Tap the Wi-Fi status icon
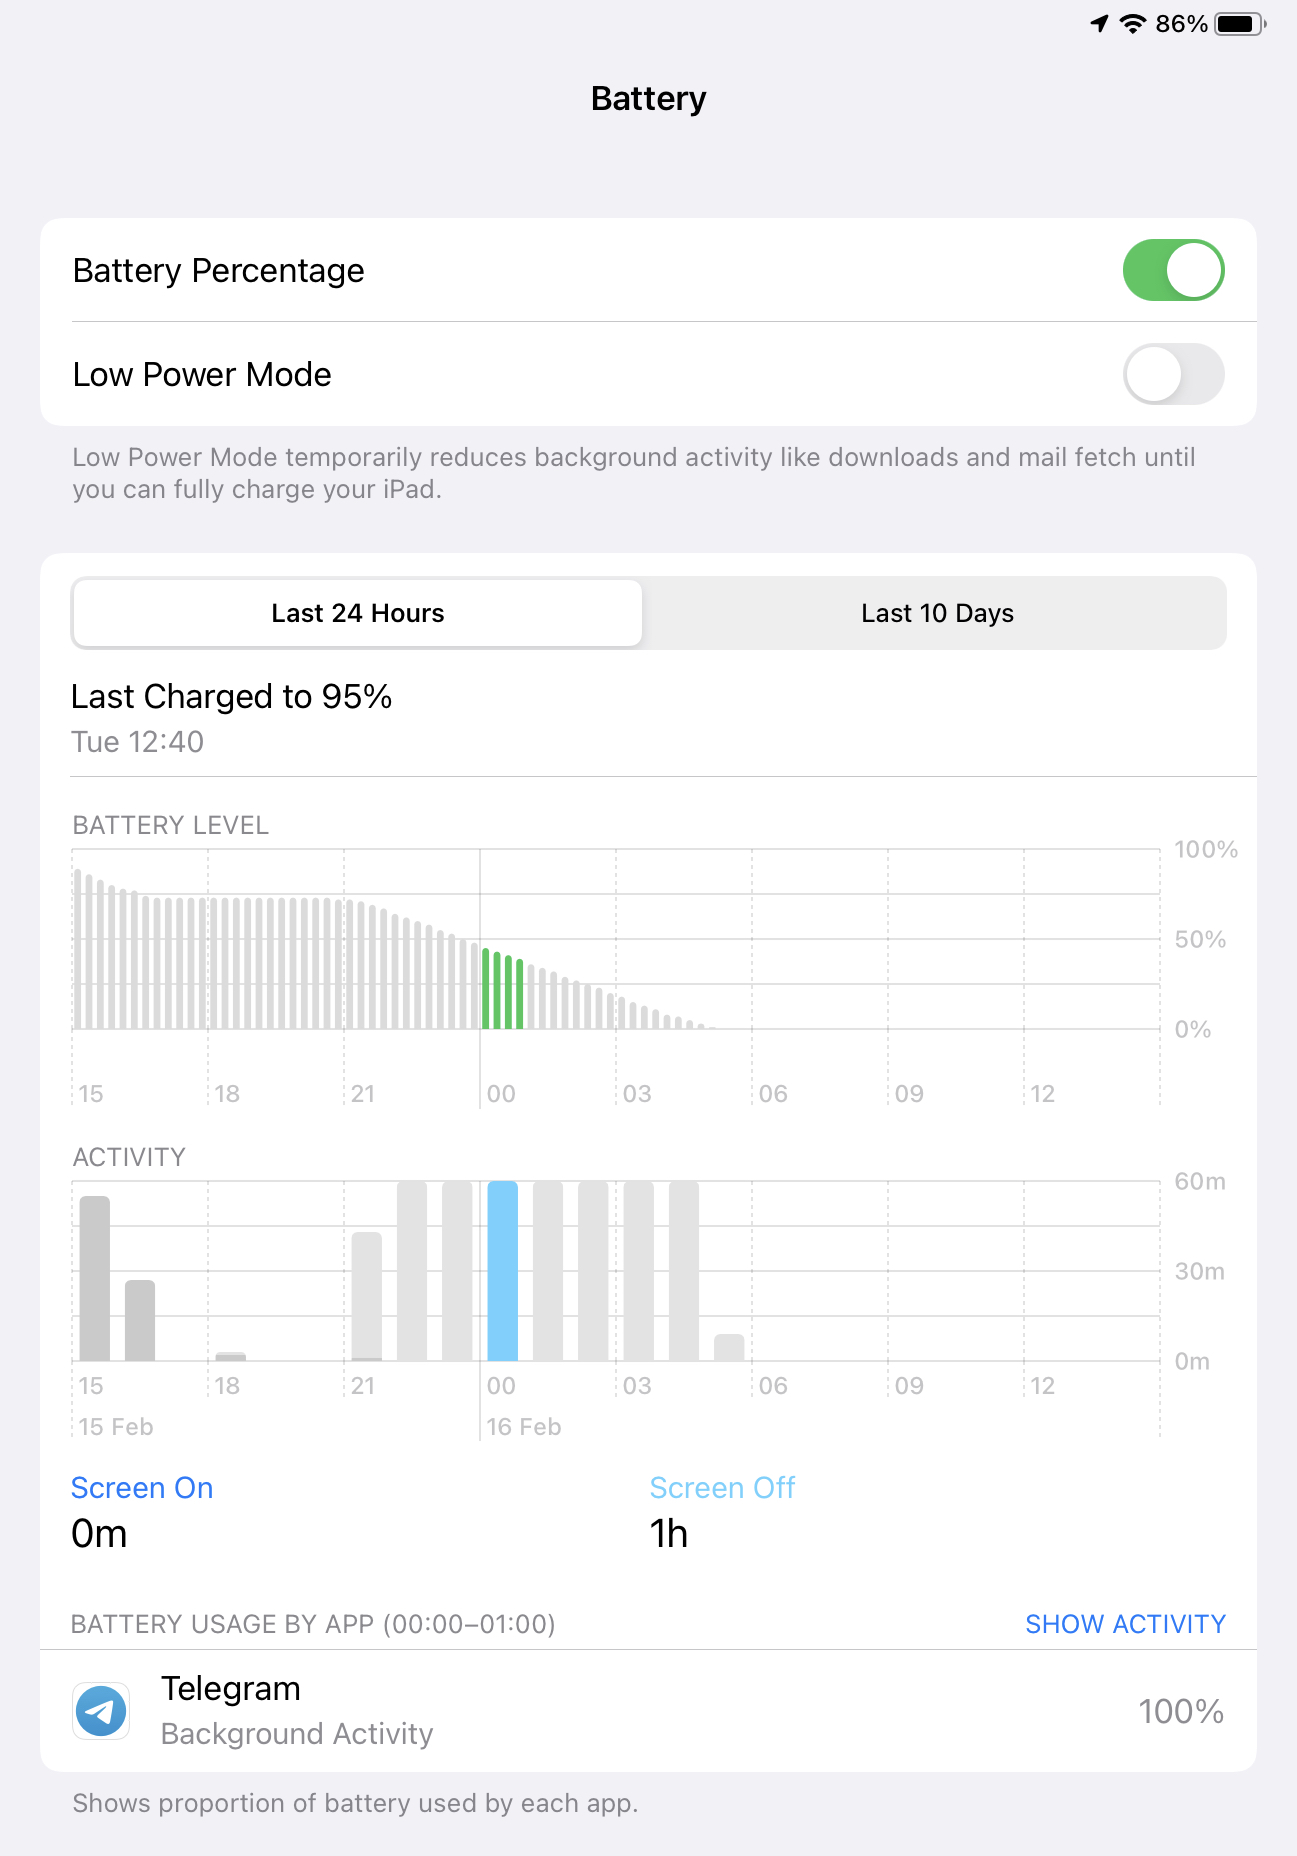 click(x=1132, y=24)
